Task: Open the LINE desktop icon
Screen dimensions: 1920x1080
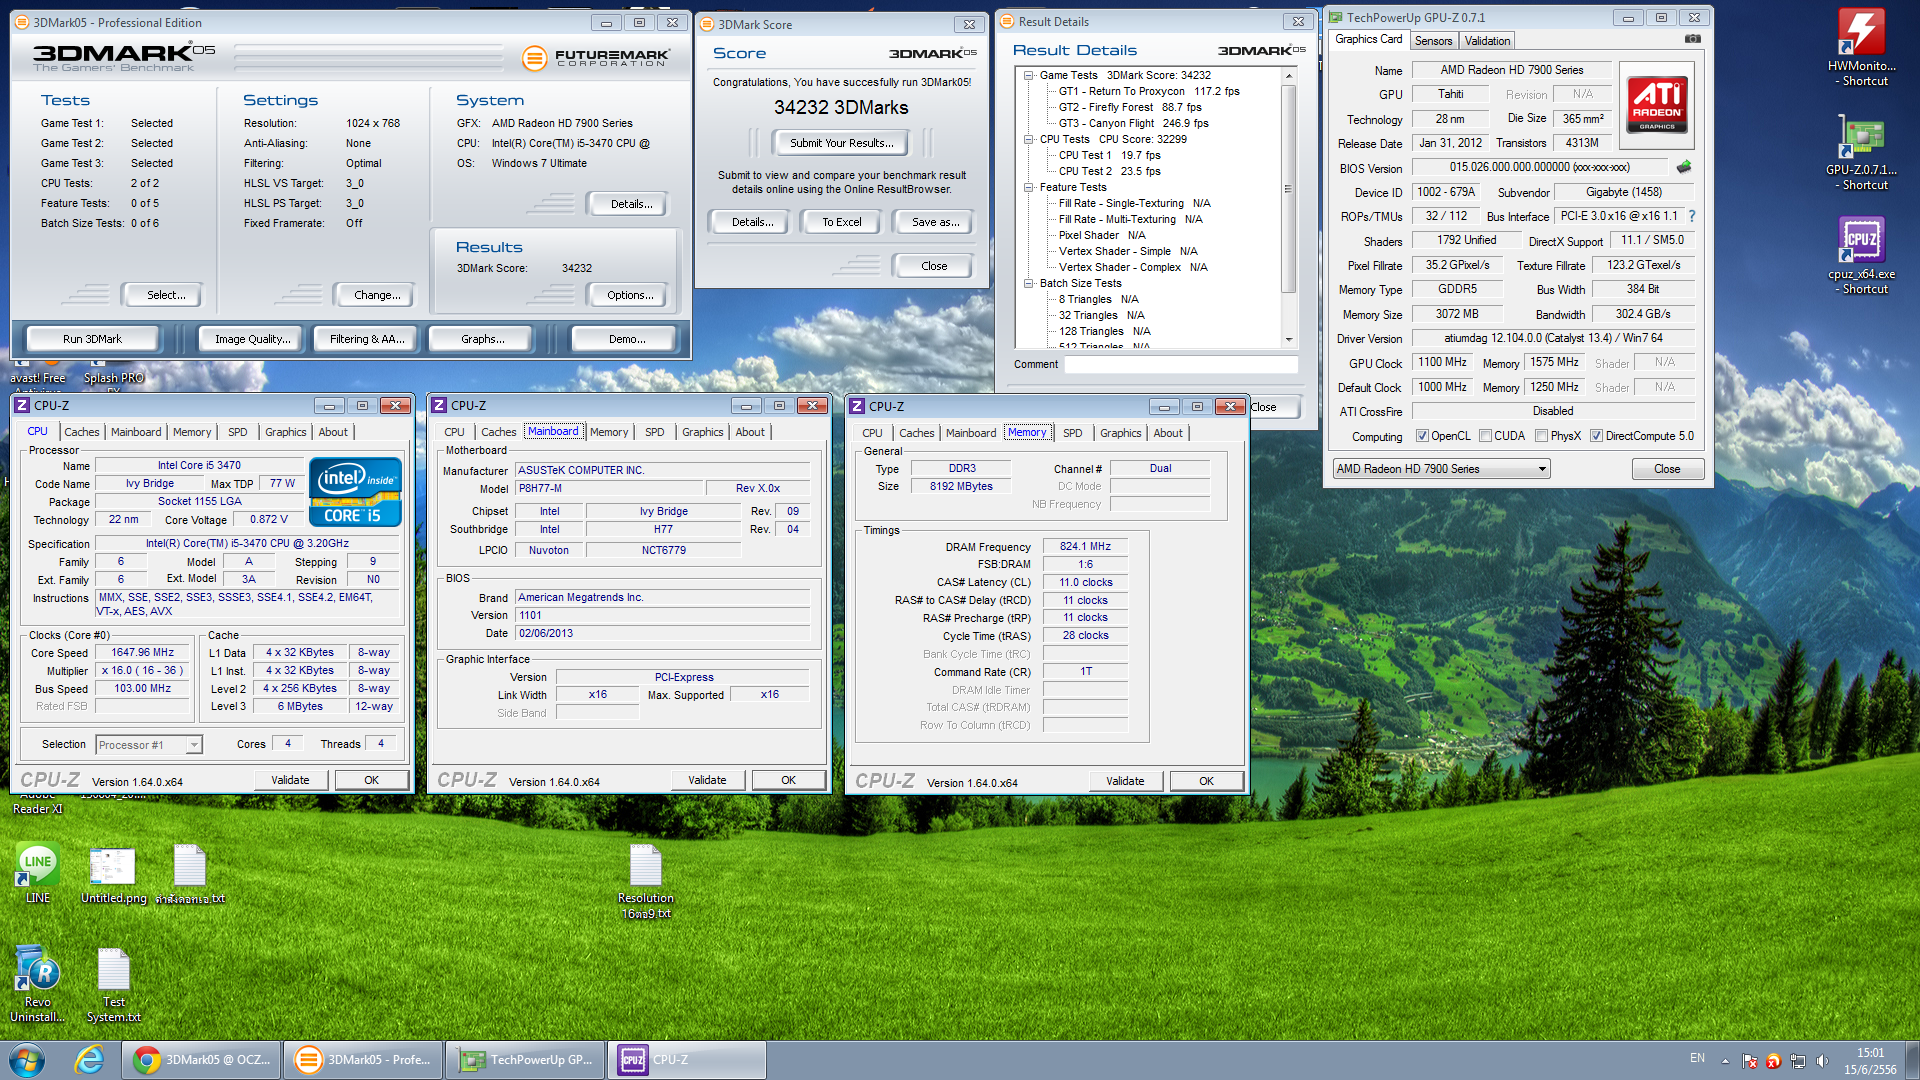Action: pyautogui.click(x=37, y=864)
